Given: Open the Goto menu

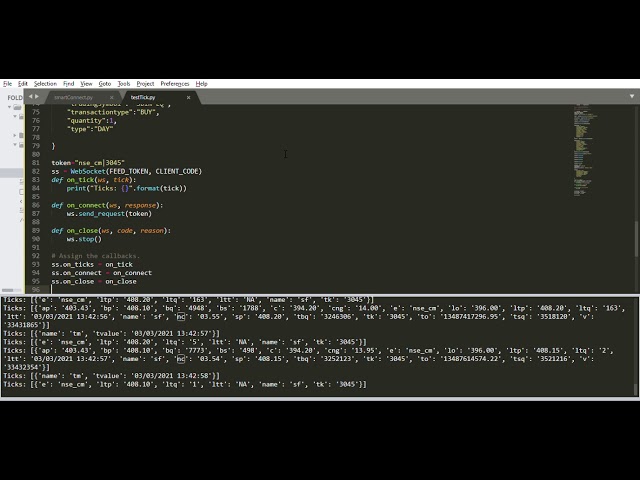Looking at the screenshot, I should pos(104,84).
